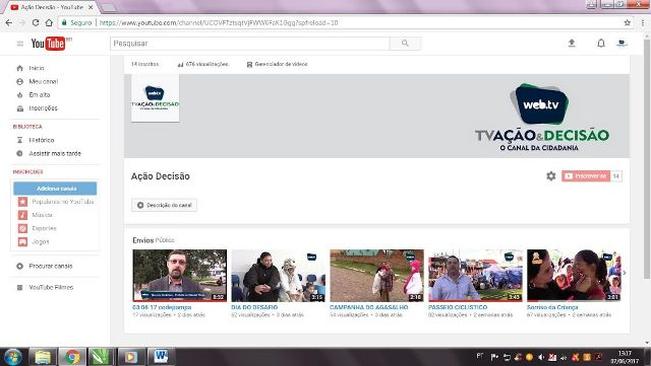Click the page vertical scrollbar
651x366 pixels.
click(x=646, y=158)
